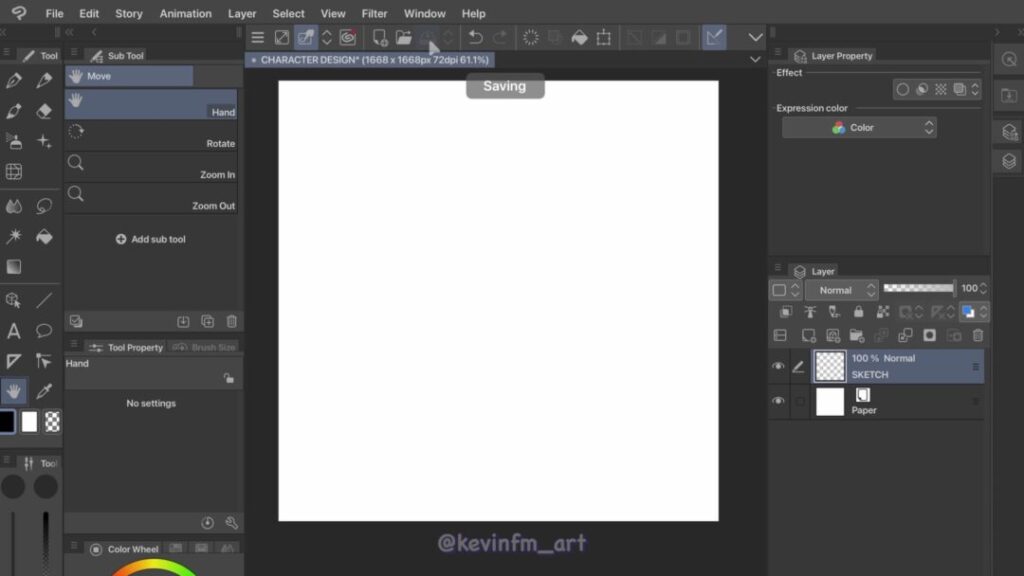This screenshot has width=1024, height=576.
Task: Select the Auto select magic wand tool
Action: (14, 236)
